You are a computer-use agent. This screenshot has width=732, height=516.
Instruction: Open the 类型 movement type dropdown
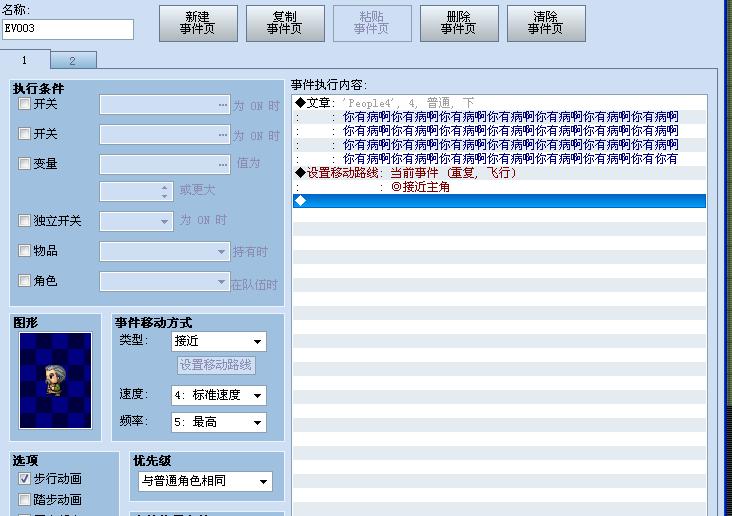(218, 341)
